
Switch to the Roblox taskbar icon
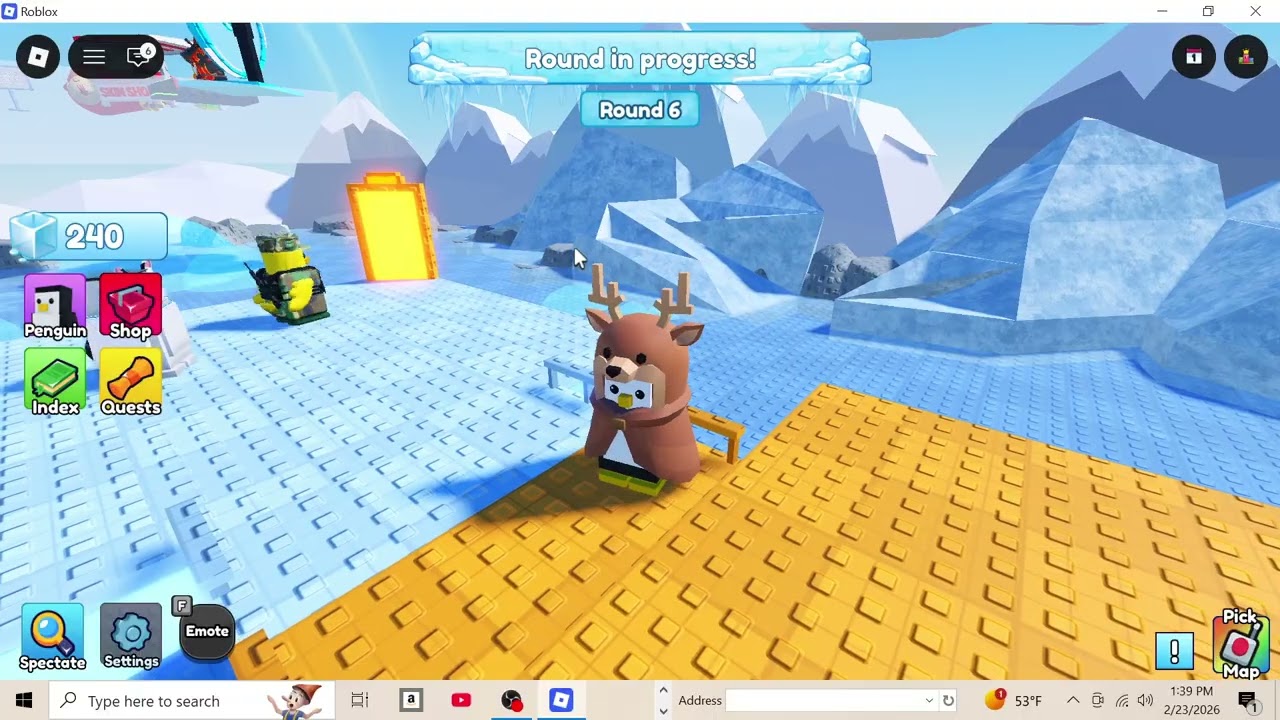click(561, 701)
